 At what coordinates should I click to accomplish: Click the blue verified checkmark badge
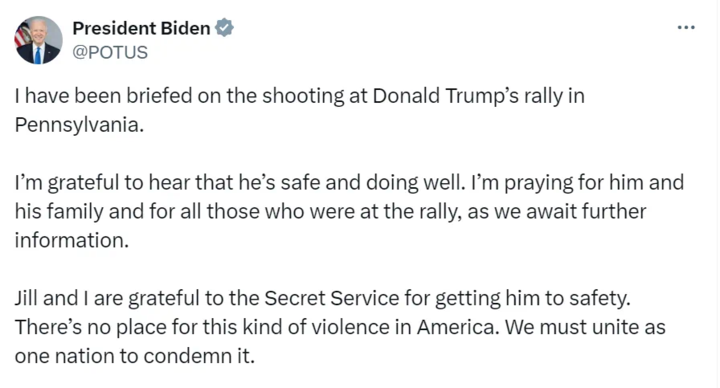coord(225,28)
